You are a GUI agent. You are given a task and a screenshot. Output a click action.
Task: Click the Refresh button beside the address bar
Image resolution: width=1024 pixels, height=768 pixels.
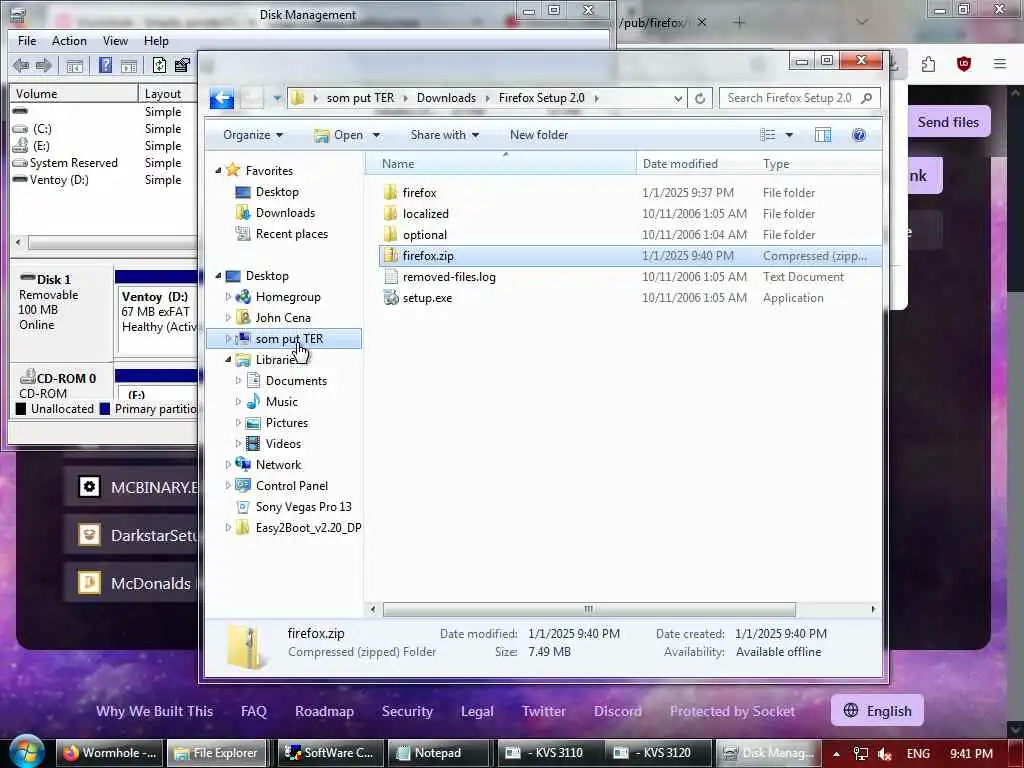click(x=699, y=98)
